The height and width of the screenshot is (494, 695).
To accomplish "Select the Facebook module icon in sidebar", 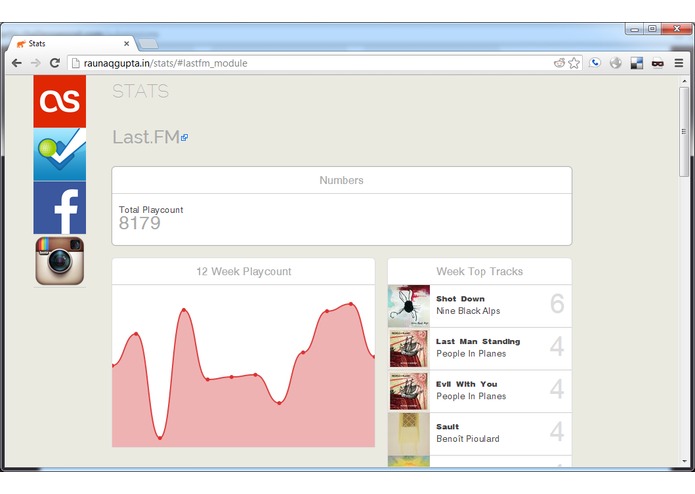I will 59,207.
